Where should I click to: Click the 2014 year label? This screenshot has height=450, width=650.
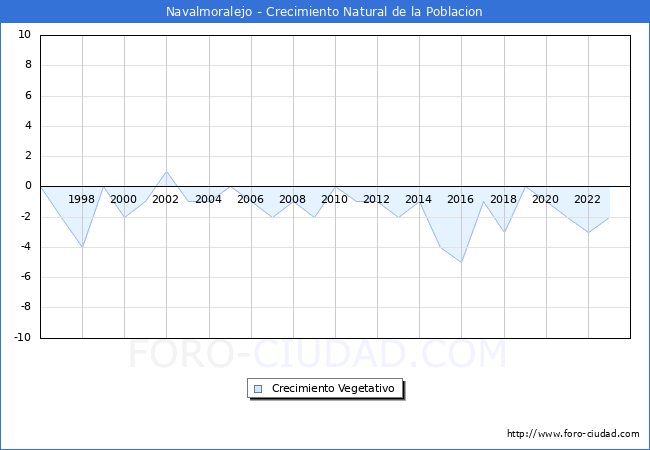tap(418, 199)
